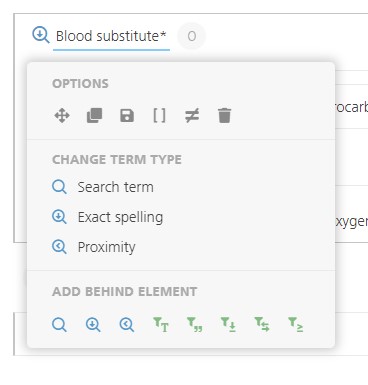Negate the term with not-equal icon
The height and width of the screenshot is (385, 368).
tap(192, 116)
